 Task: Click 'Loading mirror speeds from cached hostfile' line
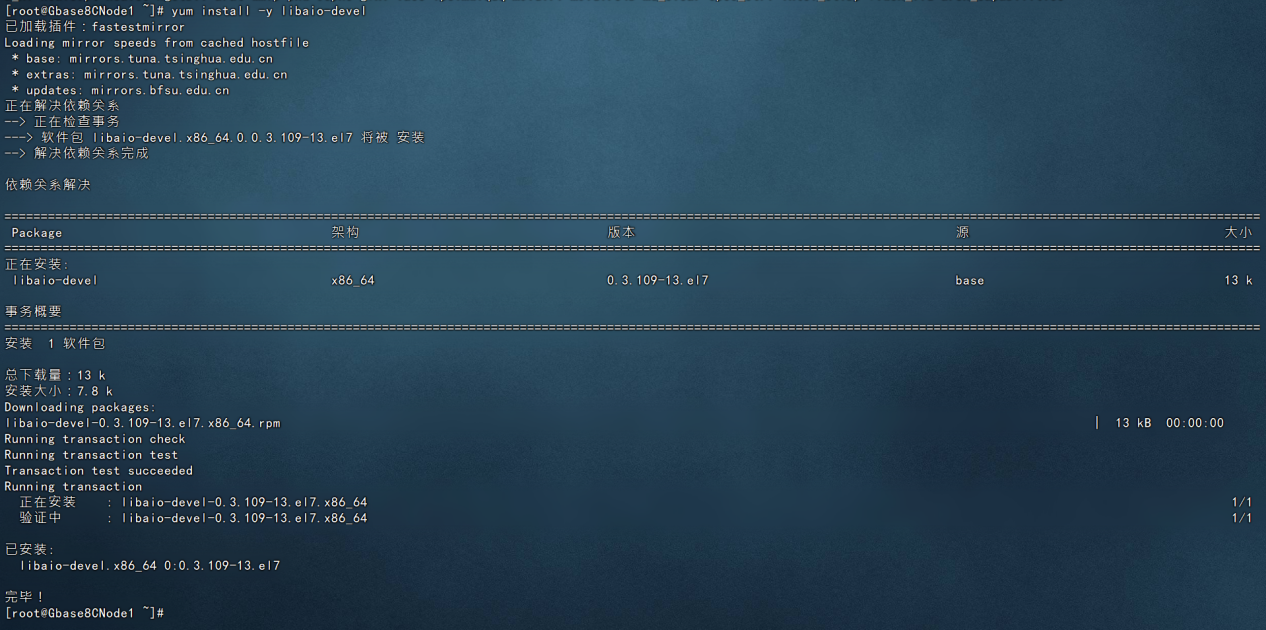(x=157, y=43)
